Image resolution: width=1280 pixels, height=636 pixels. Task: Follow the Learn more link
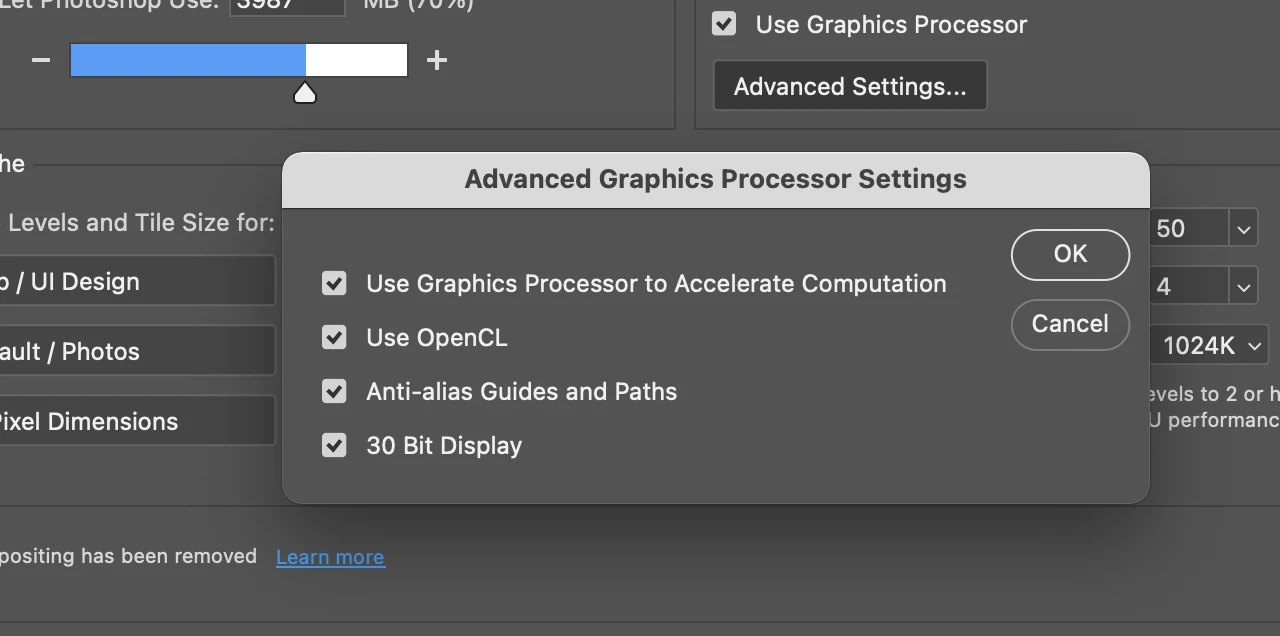pos(330,558)
